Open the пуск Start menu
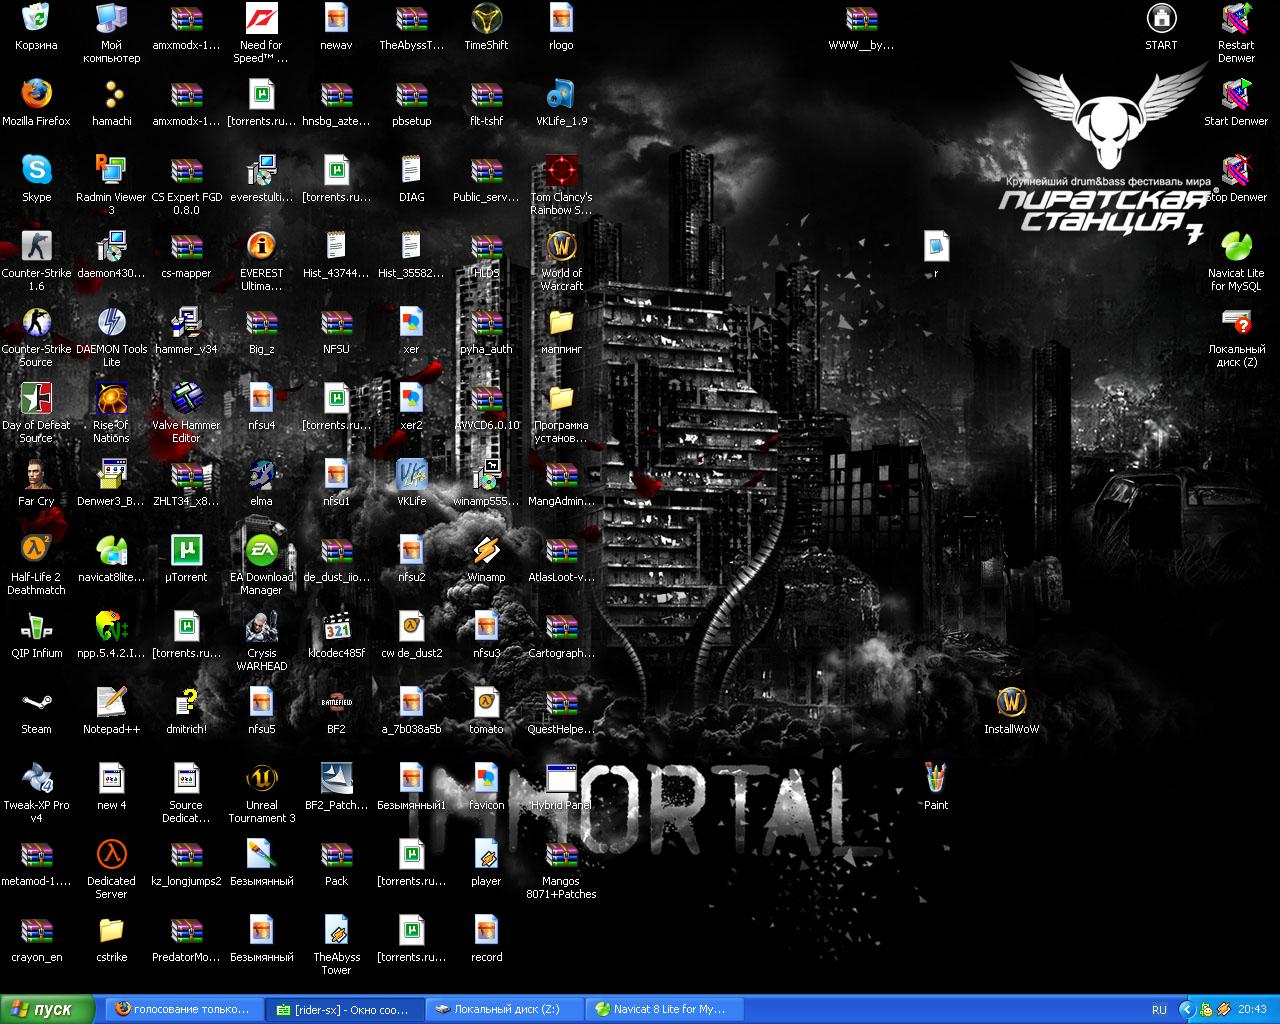 tap(47, 1009)
